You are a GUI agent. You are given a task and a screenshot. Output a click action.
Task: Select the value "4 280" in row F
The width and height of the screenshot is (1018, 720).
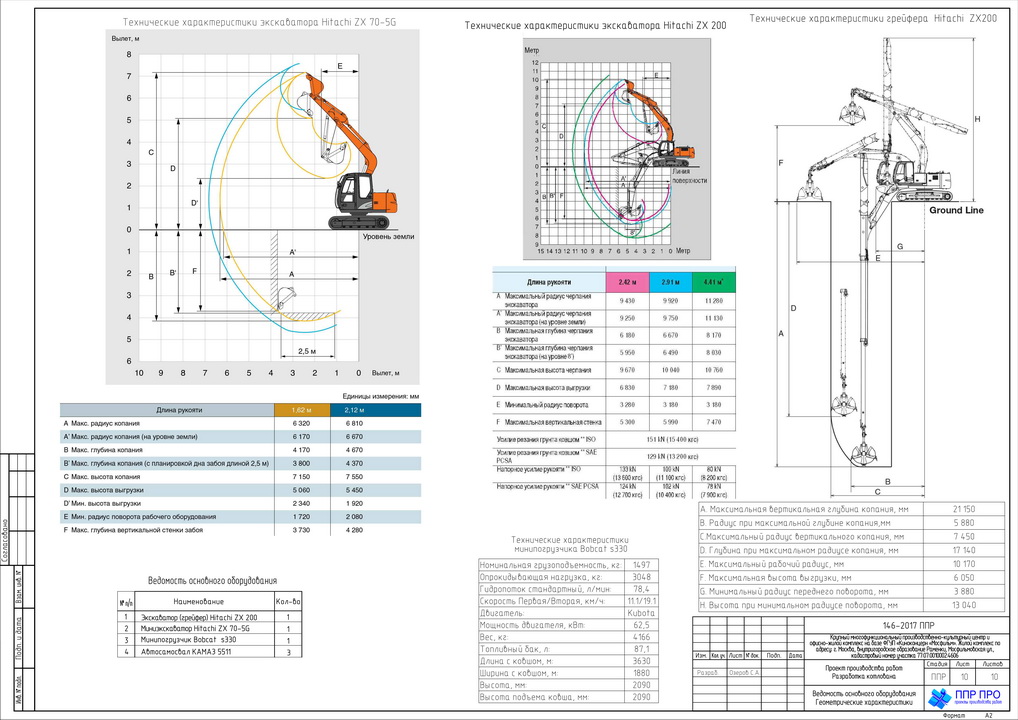click(354, 530)
